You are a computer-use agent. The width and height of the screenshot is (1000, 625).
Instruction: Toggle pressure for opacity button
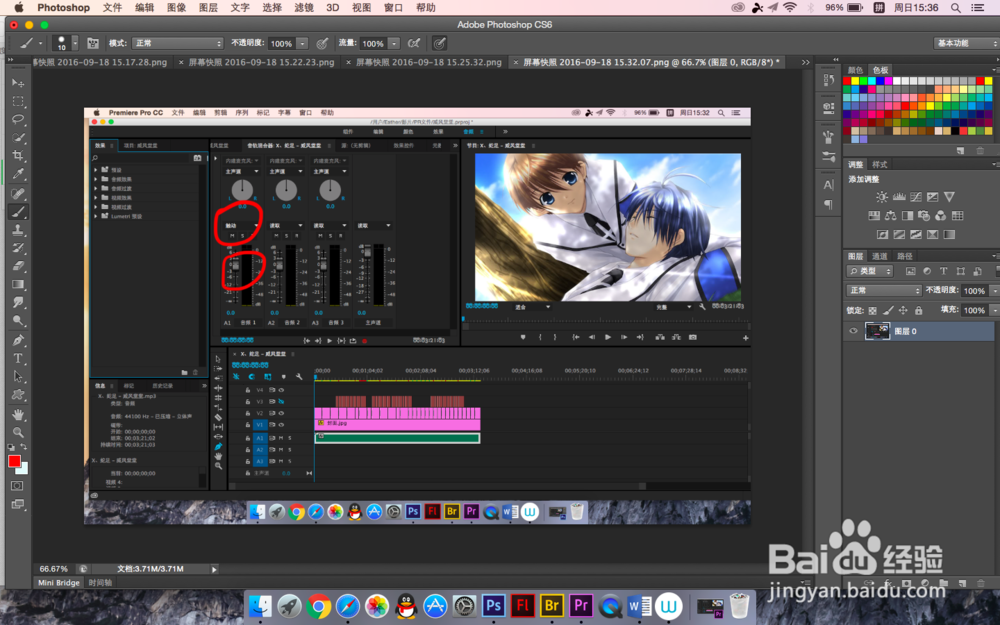pyautogui.click(x=323, y=43)
